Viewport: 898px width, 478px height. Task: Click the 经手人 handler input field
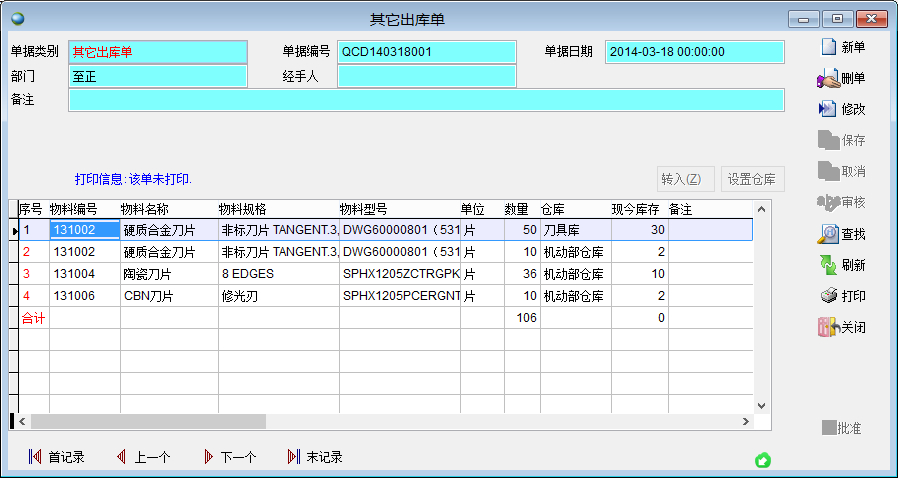click(427, 76)
